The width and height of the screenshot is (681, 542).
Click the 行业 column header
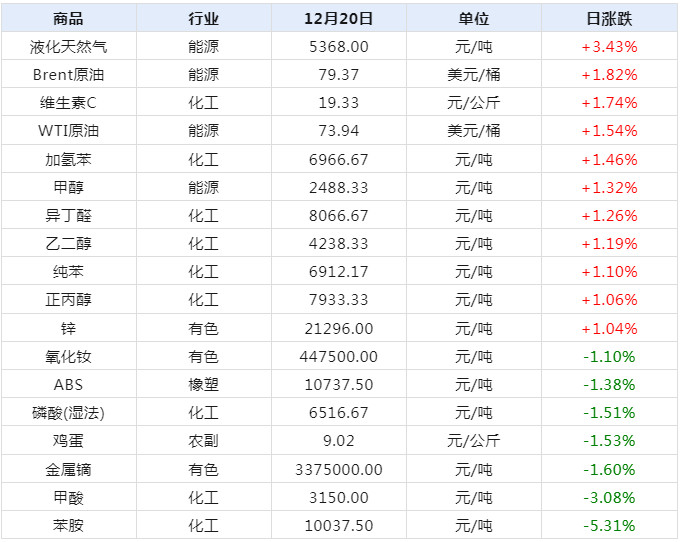[203, 18]
